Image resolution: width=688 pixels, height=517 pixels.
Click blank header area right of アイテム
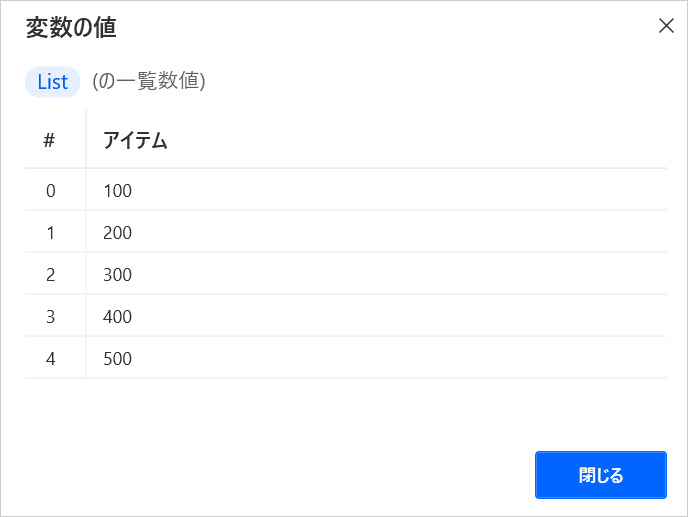tap(420, 141)
